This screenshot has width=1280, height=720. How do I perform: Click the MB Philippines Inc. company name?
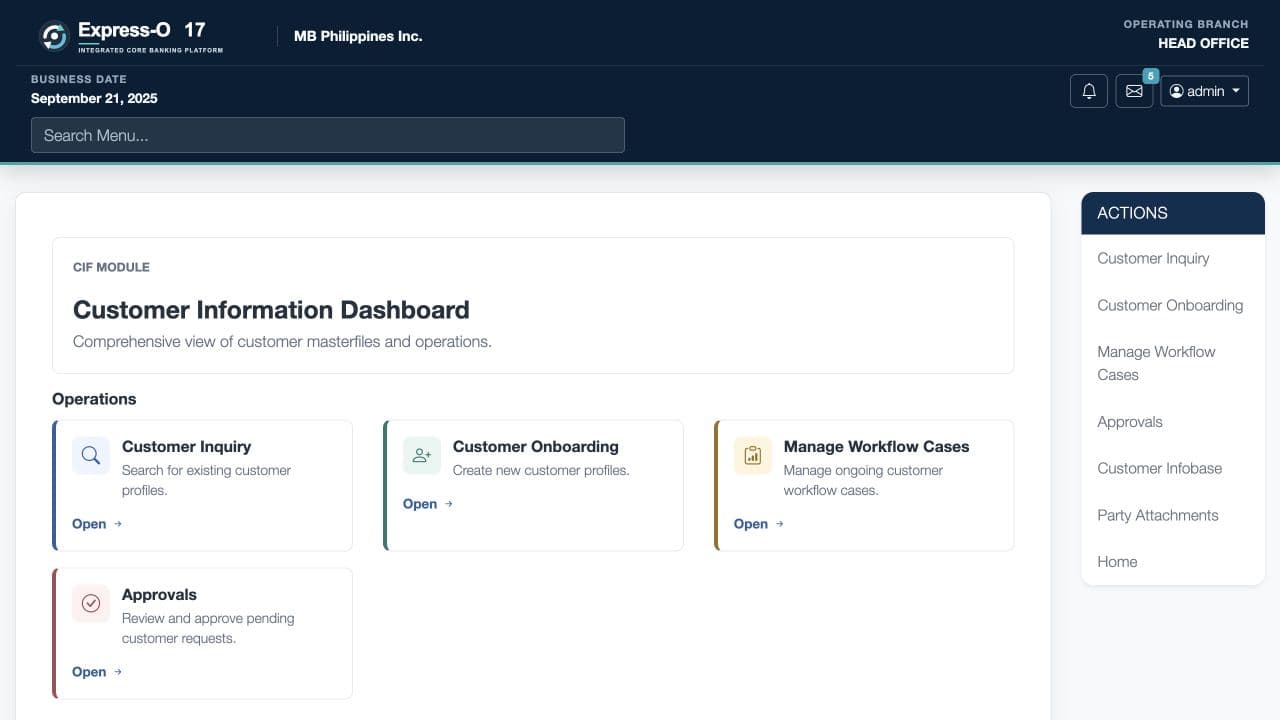pos(358,36)
